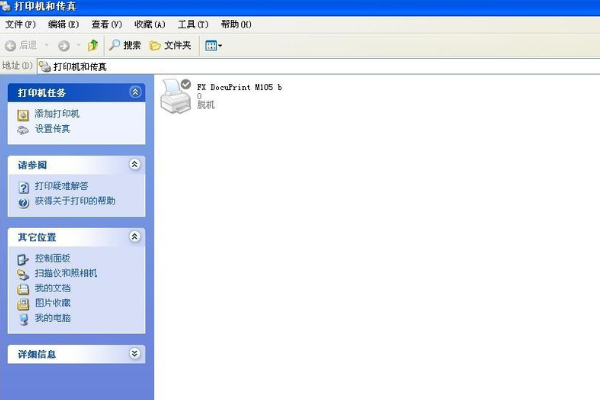Viewport: 600px width, 400px height.
Task: Click the print troubleshooter question icon
Action: (23, 188)
